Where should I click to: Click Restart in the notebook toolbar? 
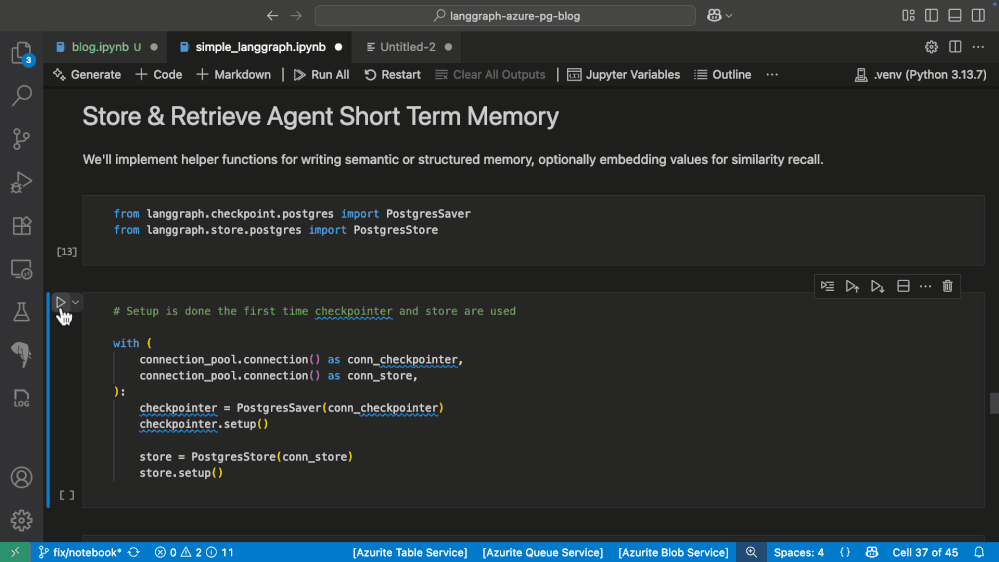(x=392, y=75)
